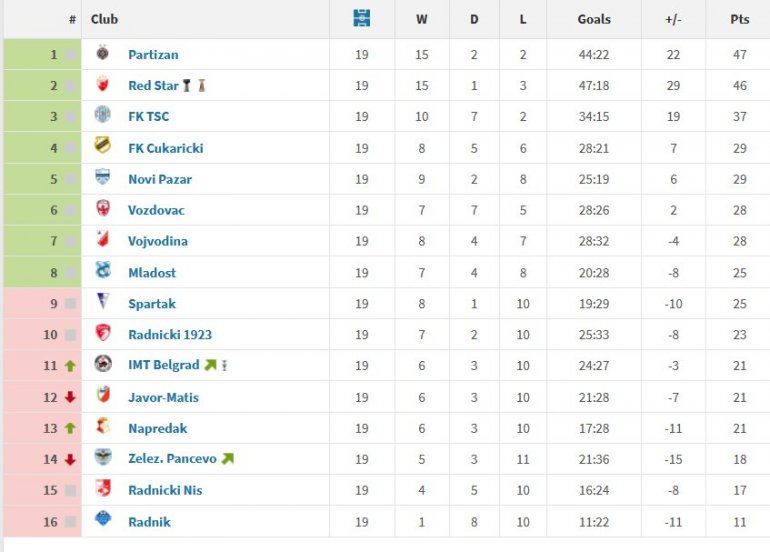Viewport: 770px width, 552px height.
Task: Click the Red Star club crest
Action: [x=102, y=85]
